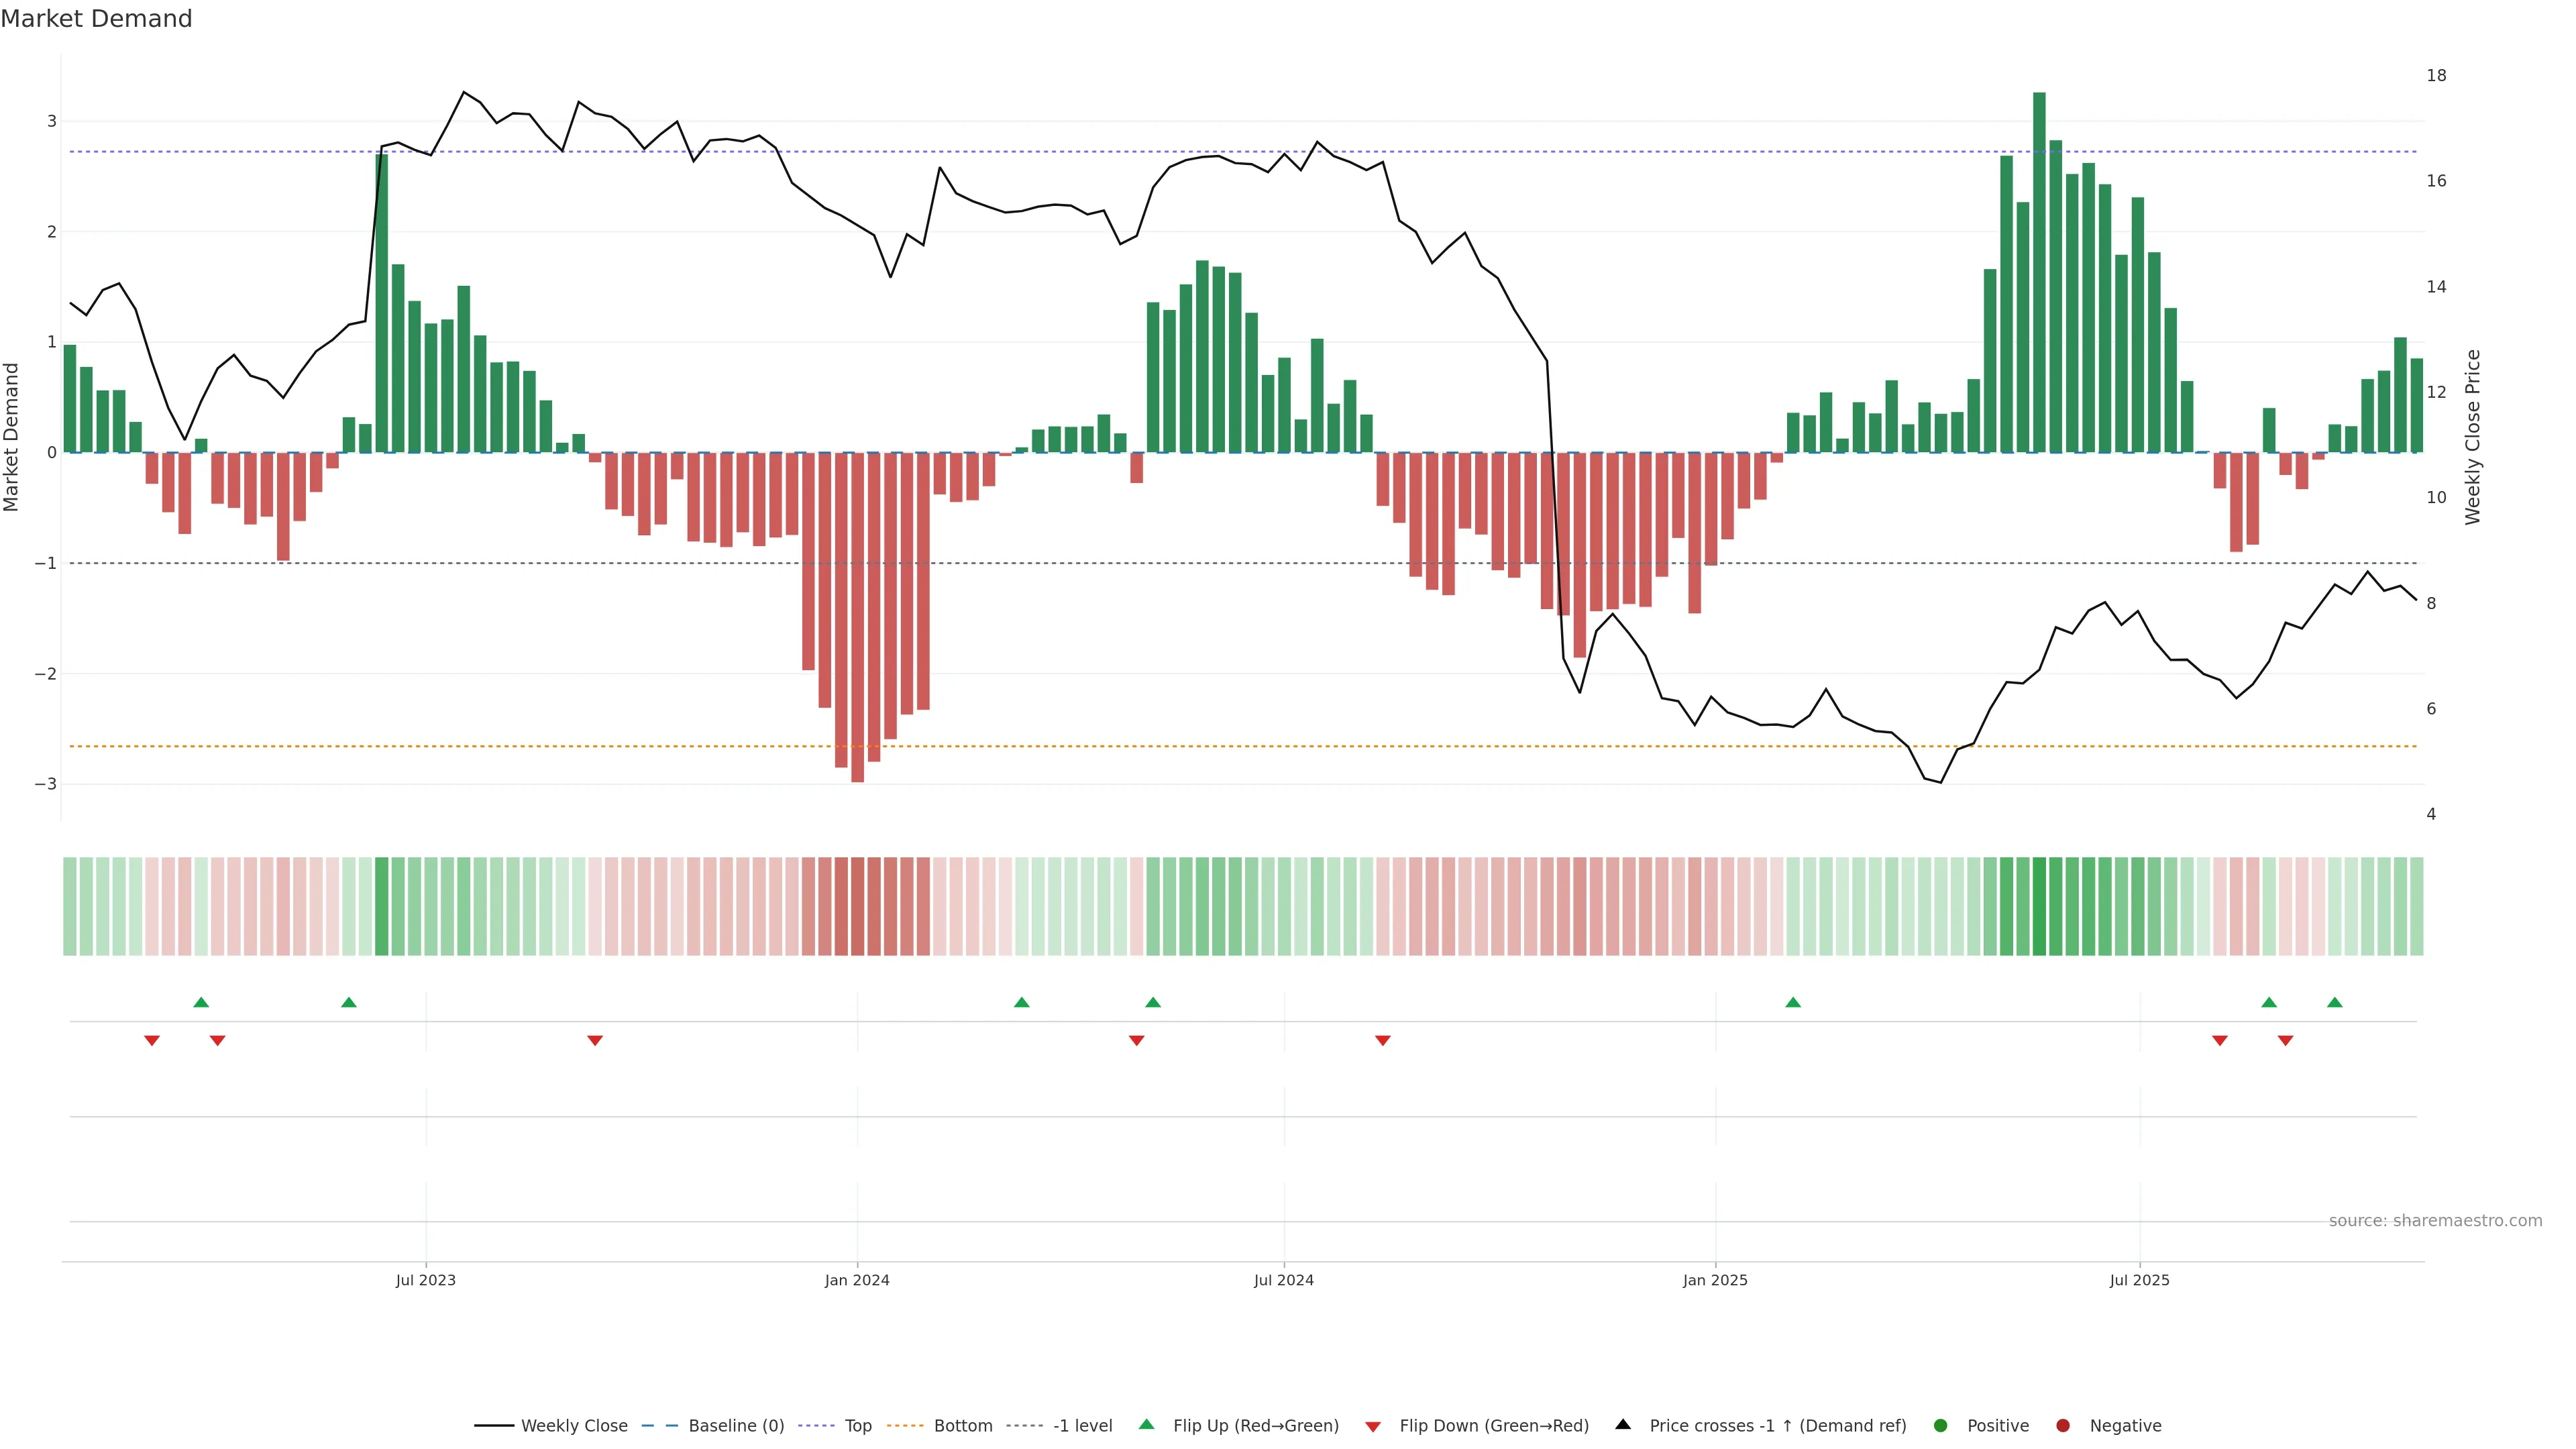Click the leftmost red Flip Down marker

(152, 1041)
